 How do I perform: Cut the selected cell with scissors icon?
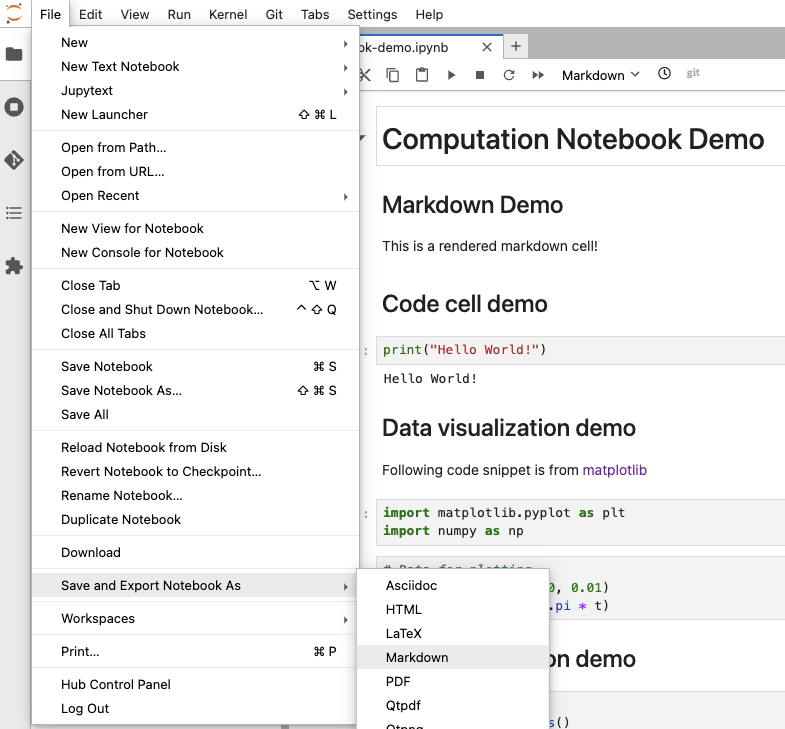coord(365,75)
